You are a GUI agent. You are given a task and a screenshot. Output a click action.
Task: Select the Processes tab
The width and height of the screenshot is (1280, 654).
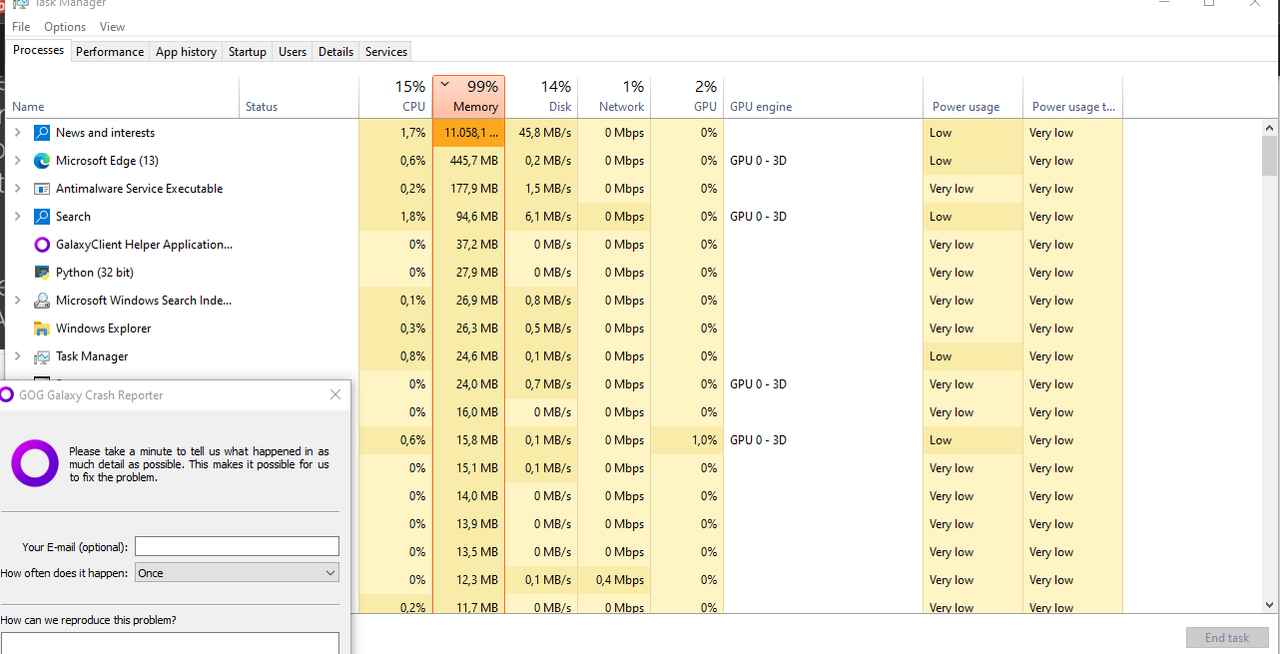(38, 50)
